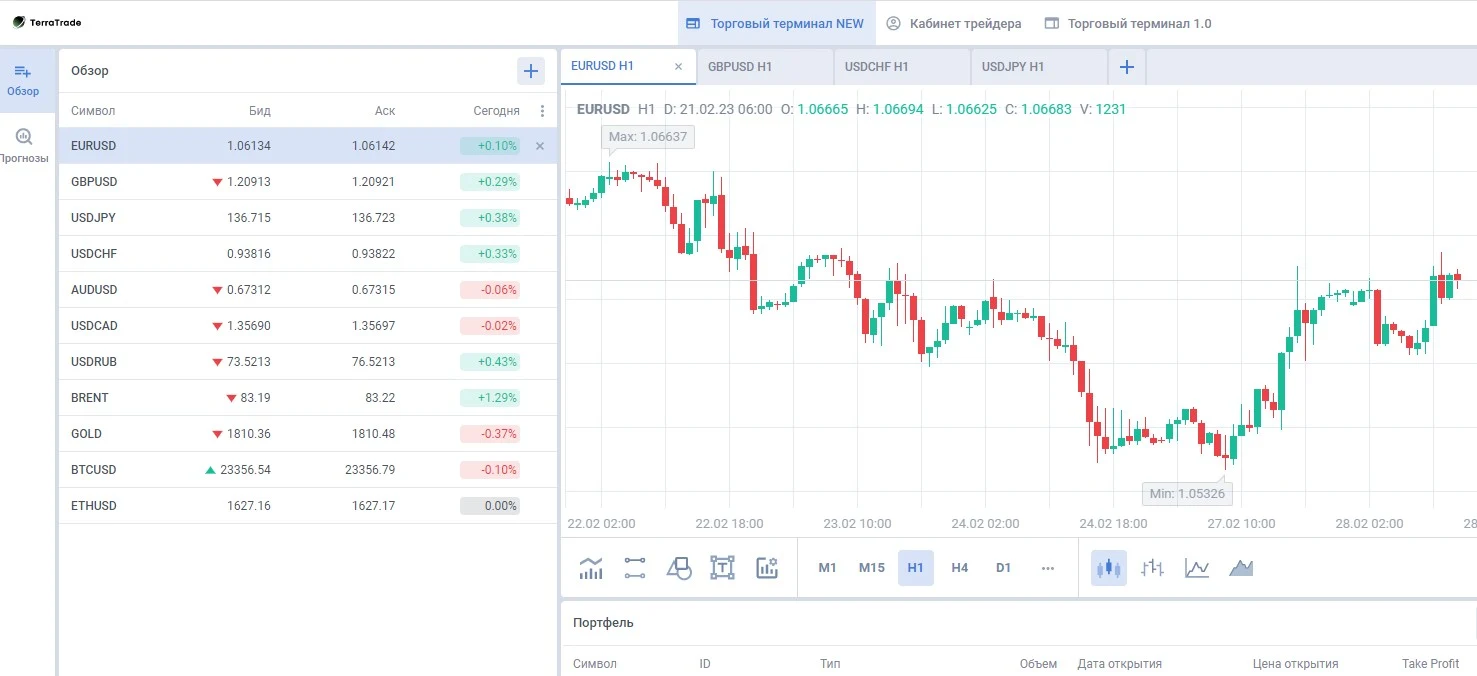The height and width of the screenshot is (676, 1477).
Task: Select the GOLD symbol row
Action: (308, 434)
